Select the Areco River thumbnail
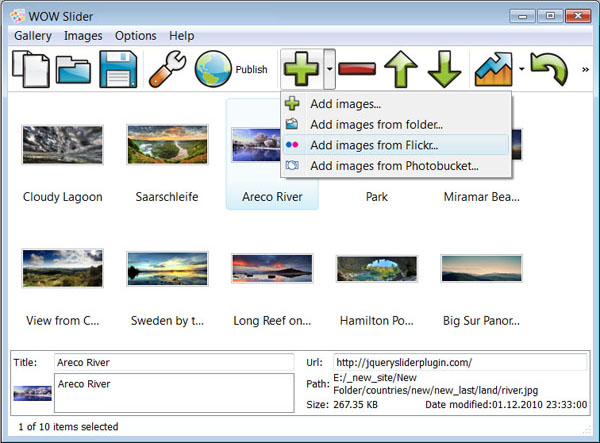The image size is (600, 443). pos(256,145)
